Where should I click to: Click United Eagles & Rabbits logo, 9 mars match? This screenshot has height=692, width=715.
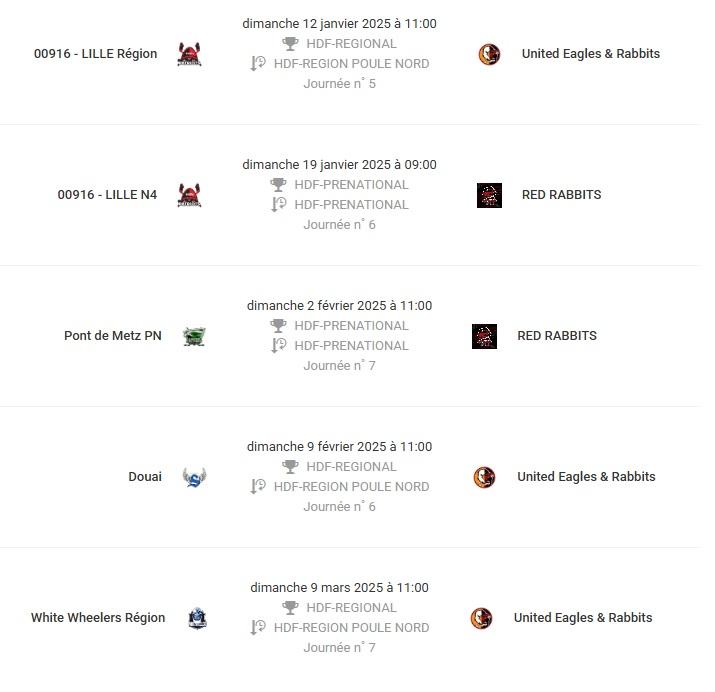[482, 618]
